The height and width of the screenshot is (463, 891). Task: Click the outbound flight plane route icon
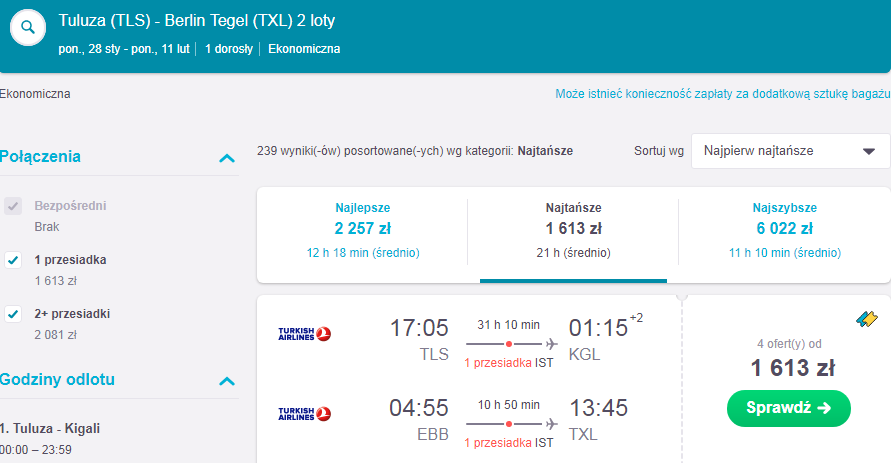tap(551, 344)
